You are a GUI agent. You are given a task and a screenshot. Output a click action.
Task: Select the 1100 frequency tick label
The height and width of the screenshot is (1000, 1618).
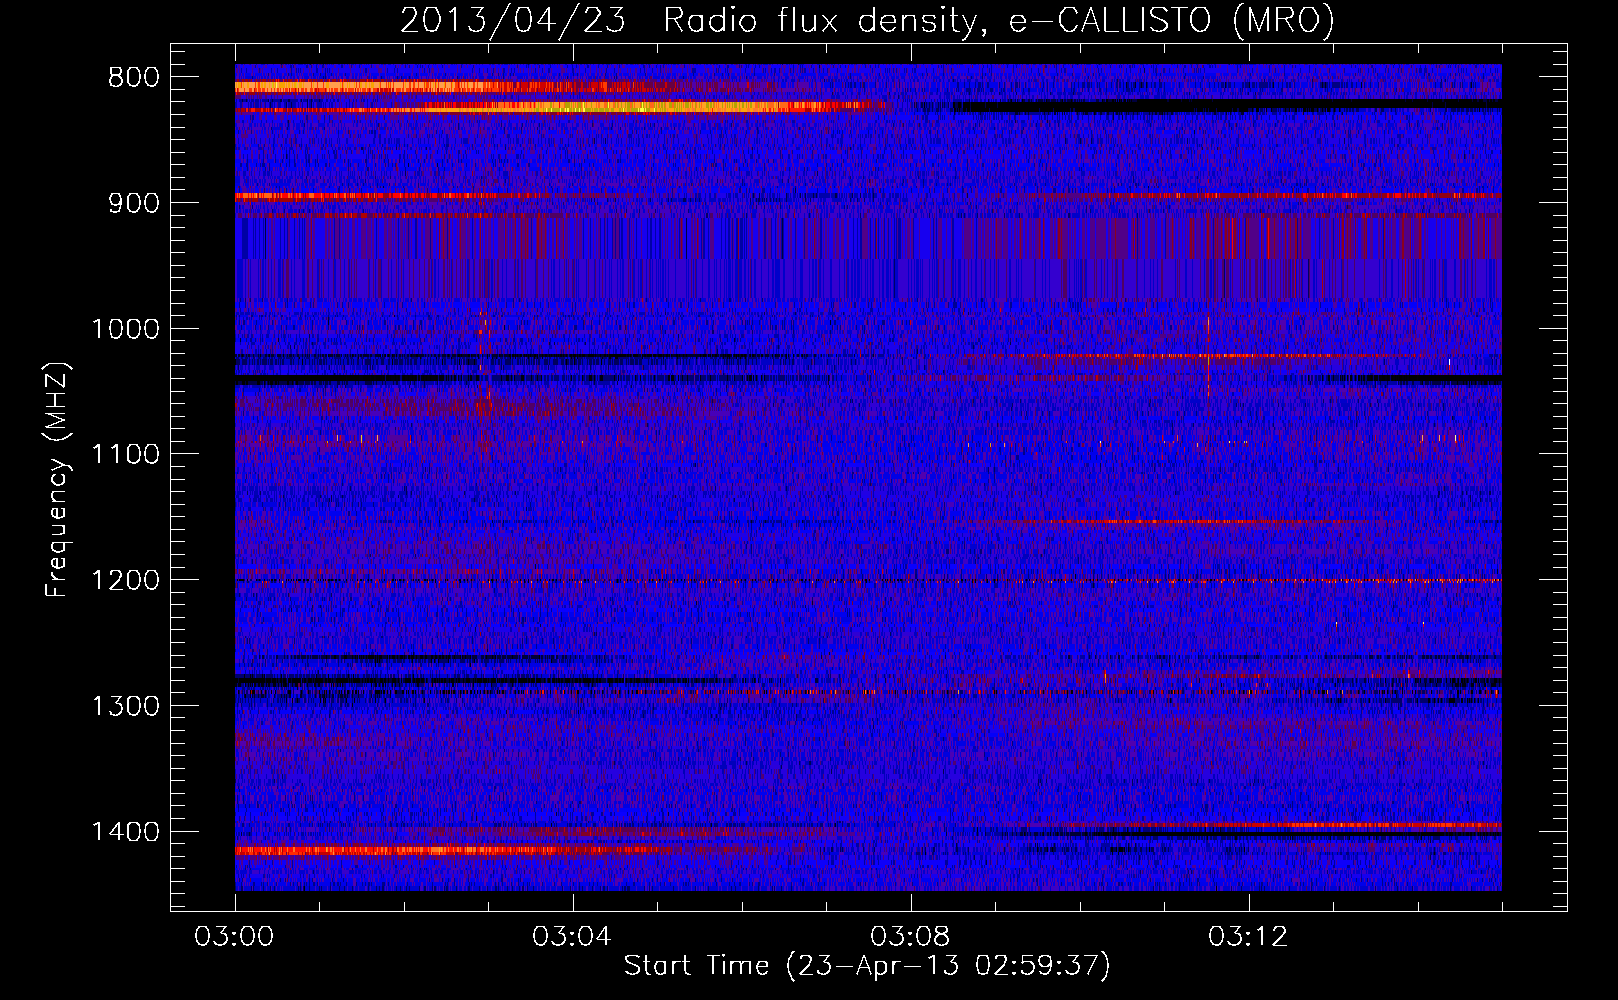[125, 455]
